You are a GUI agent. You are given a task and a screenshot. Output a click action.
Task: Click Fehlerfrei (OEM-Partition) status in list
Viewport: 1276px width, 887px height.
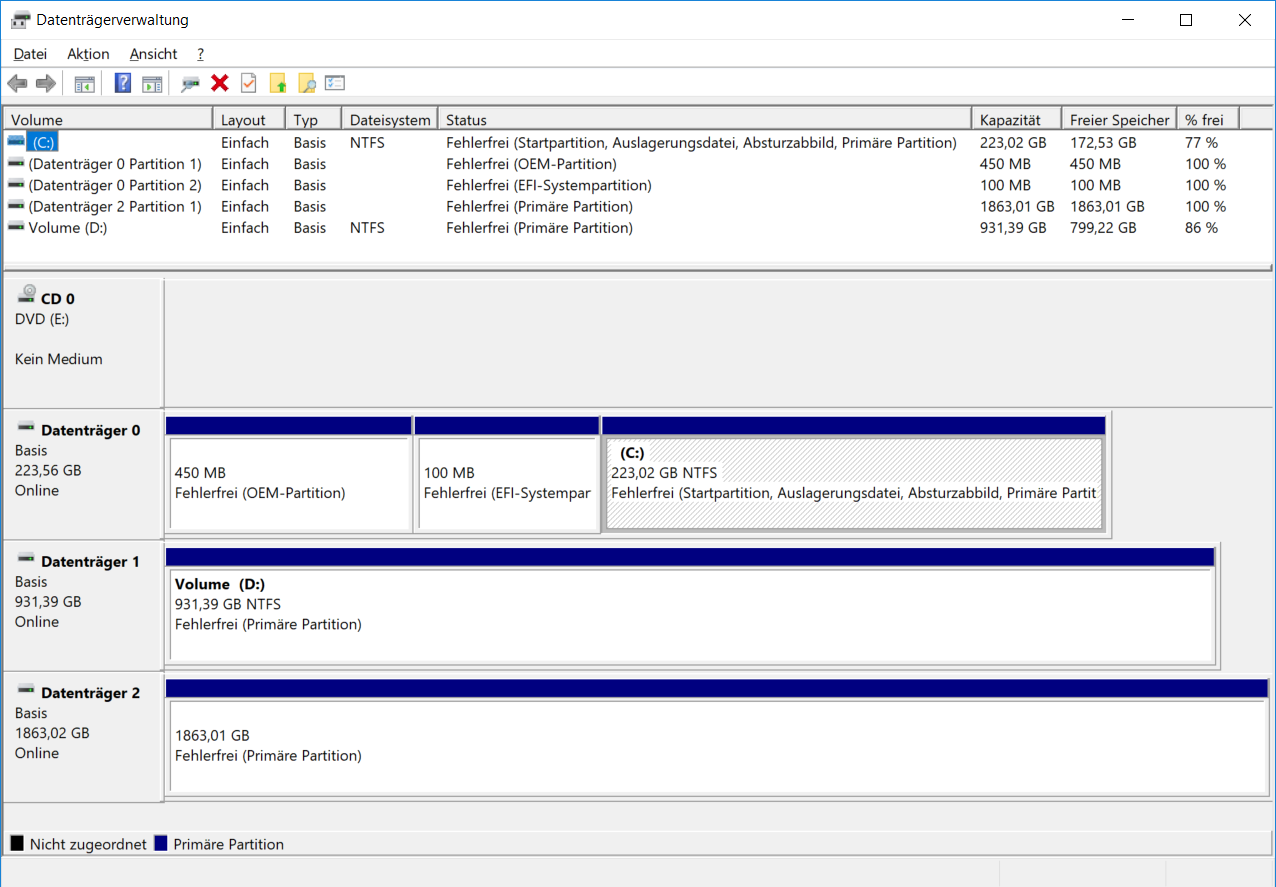tap(532, 164)
